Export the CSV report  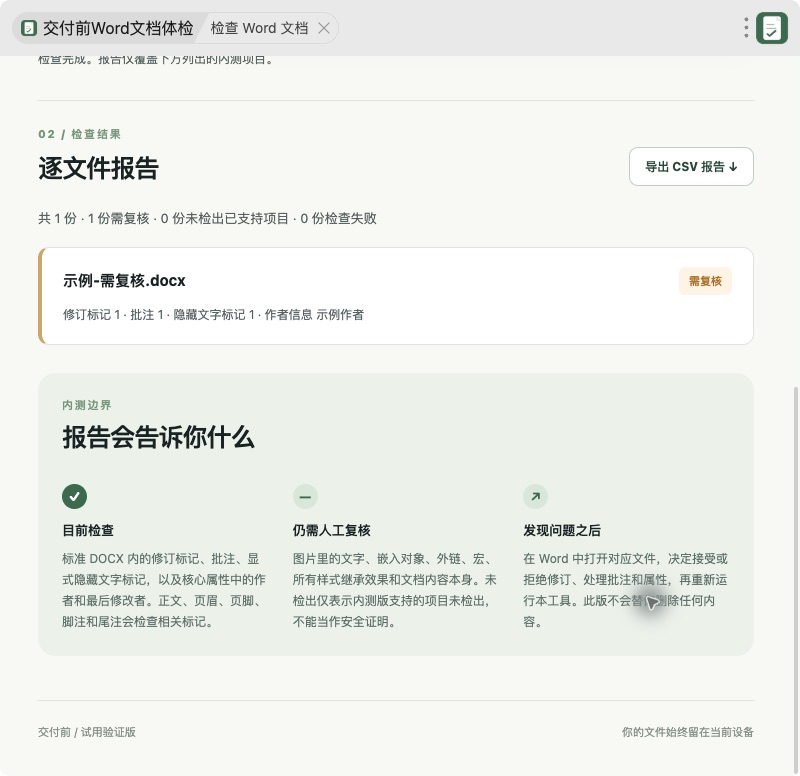click(x=691, y=166)
